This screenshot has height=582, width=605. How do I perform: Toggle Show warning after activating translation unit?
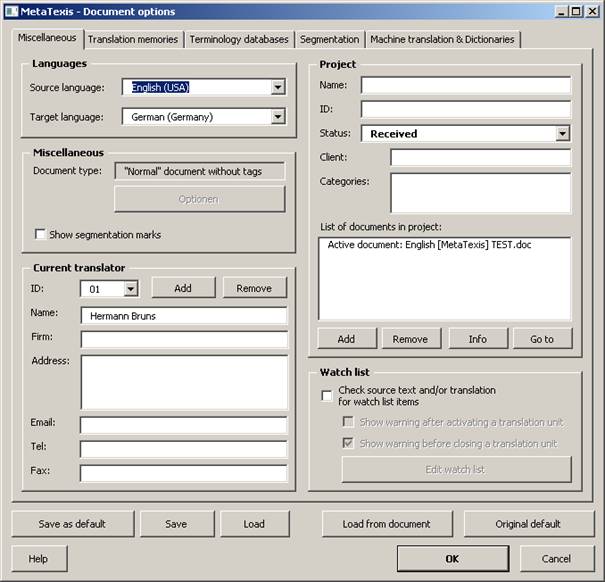pyautogui.click(x=348, y=421)
